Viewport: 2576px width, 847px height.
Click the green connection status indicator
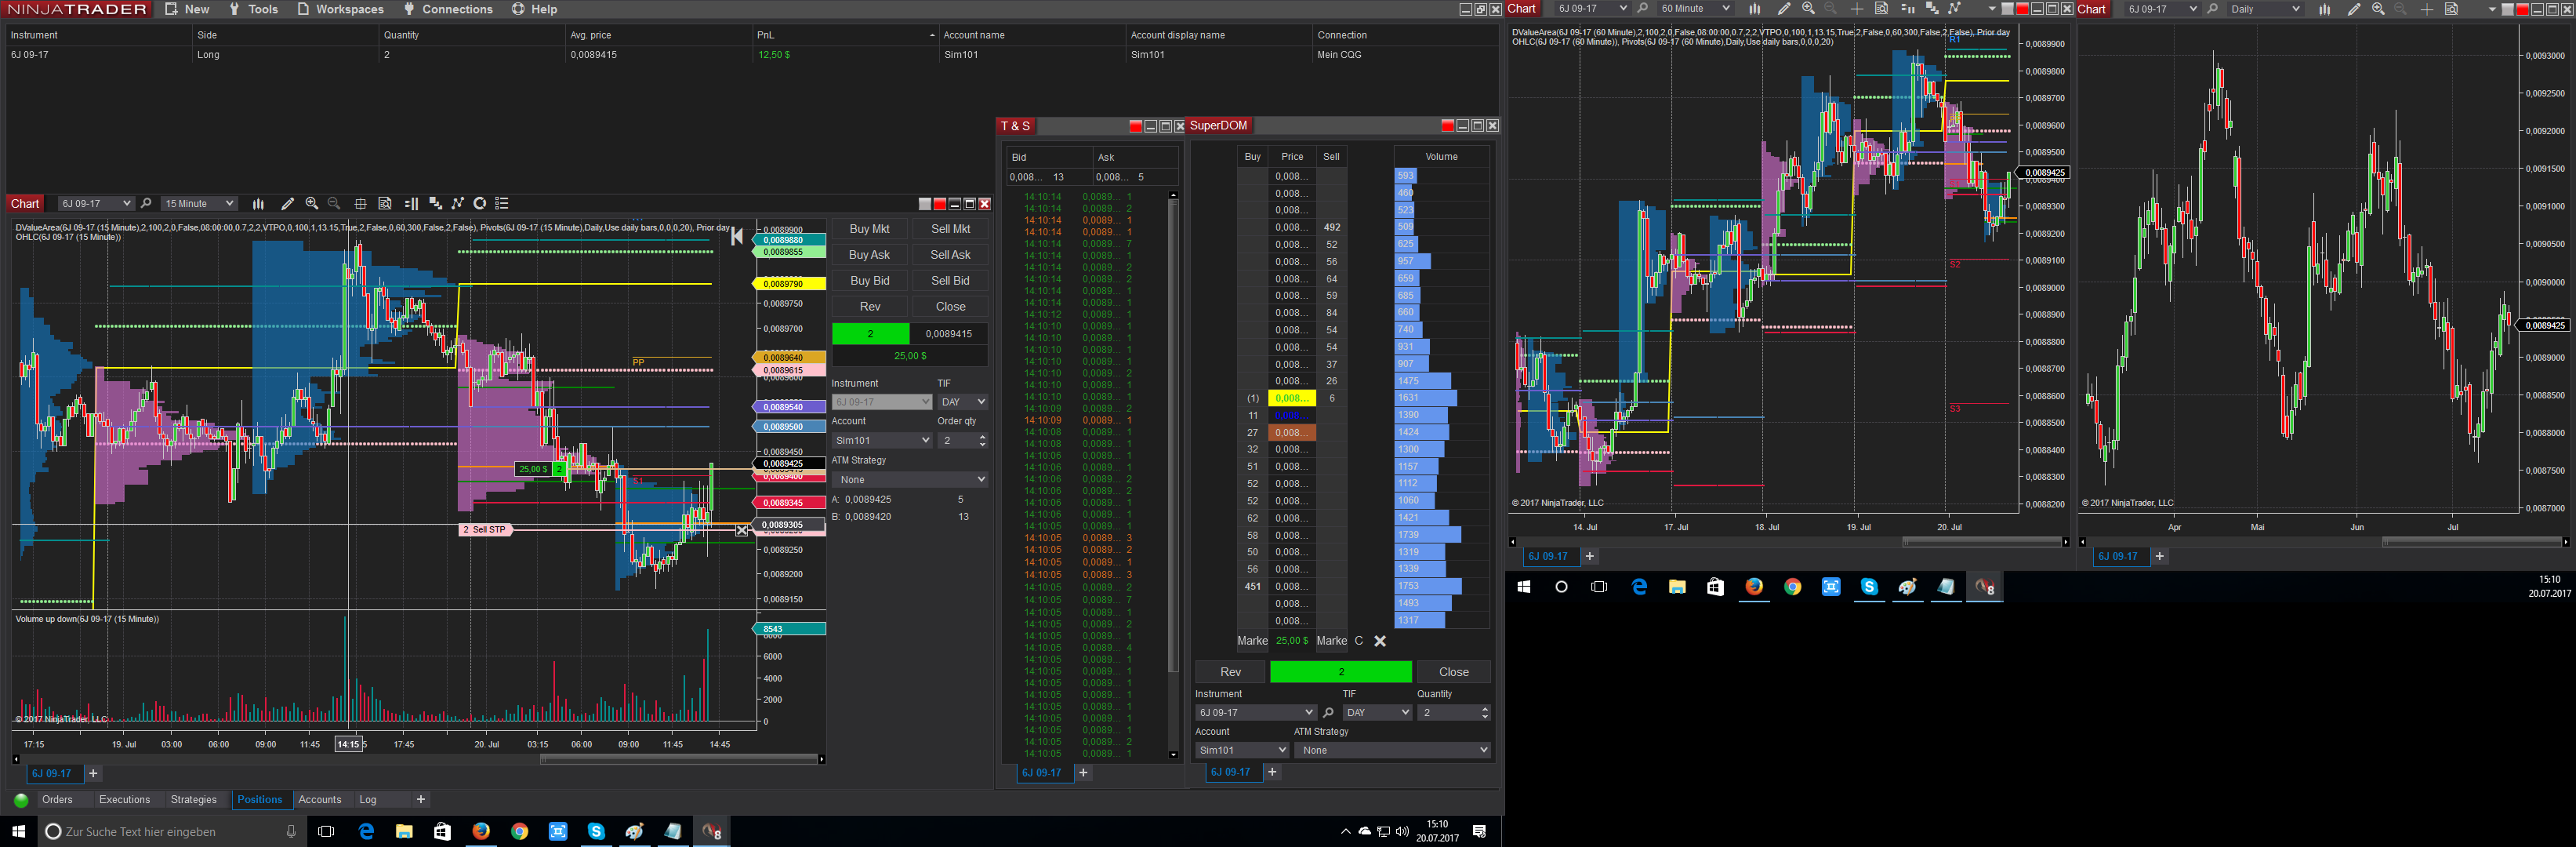(21, 800)
